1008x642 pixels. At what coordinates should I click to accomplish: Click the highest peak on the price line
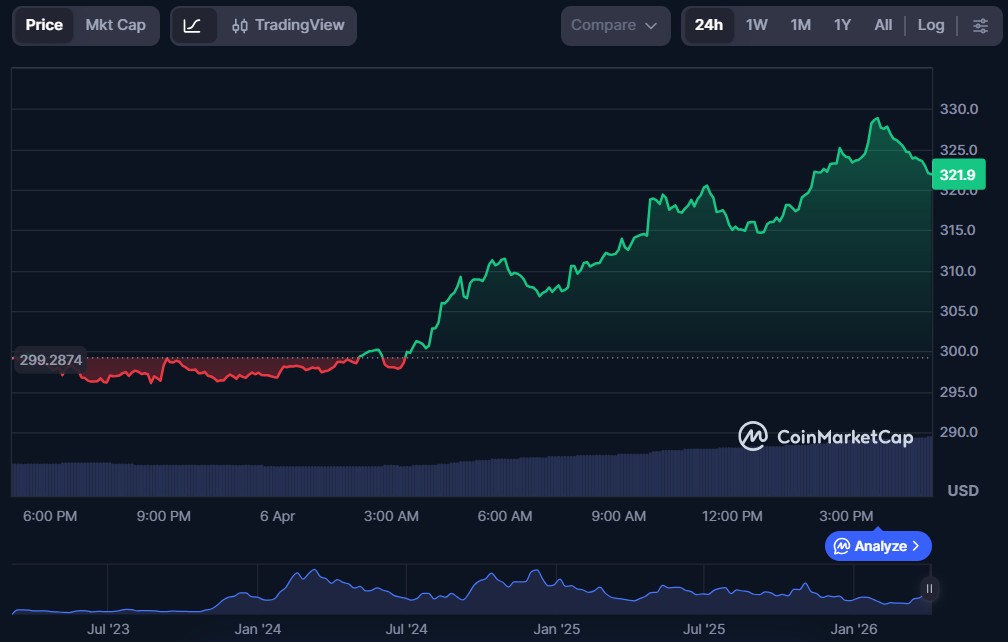[877, 119]
